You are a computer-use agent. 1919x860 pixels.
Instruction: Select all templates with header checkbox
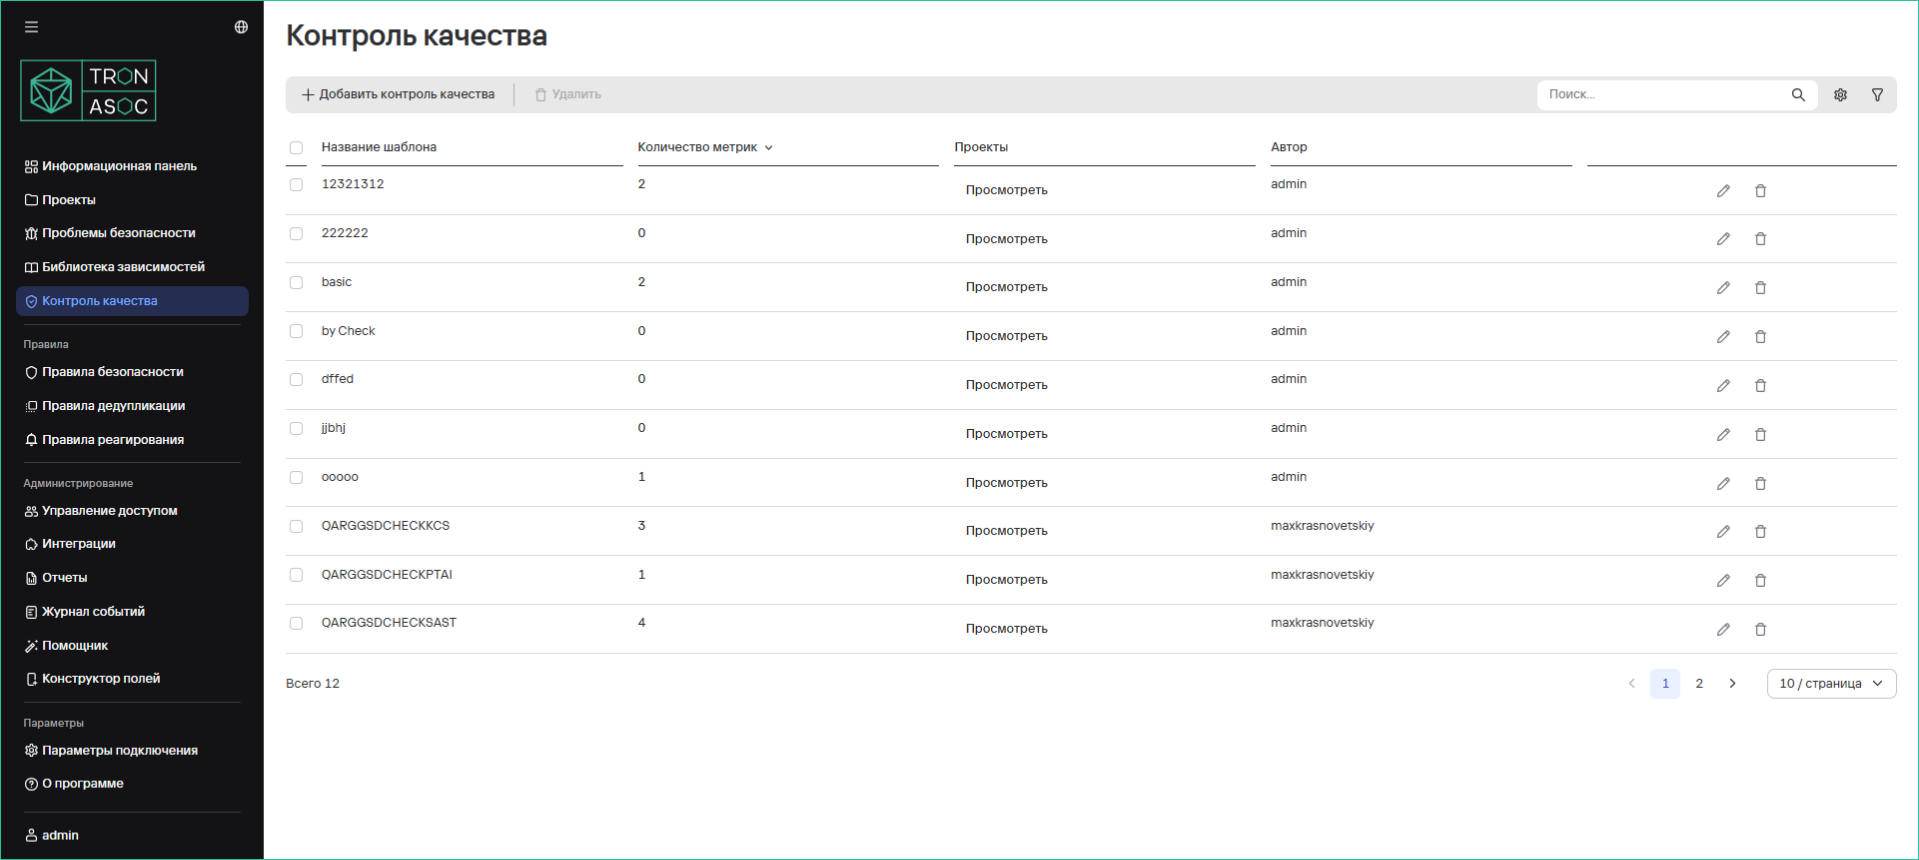click(x=296, y=148)
